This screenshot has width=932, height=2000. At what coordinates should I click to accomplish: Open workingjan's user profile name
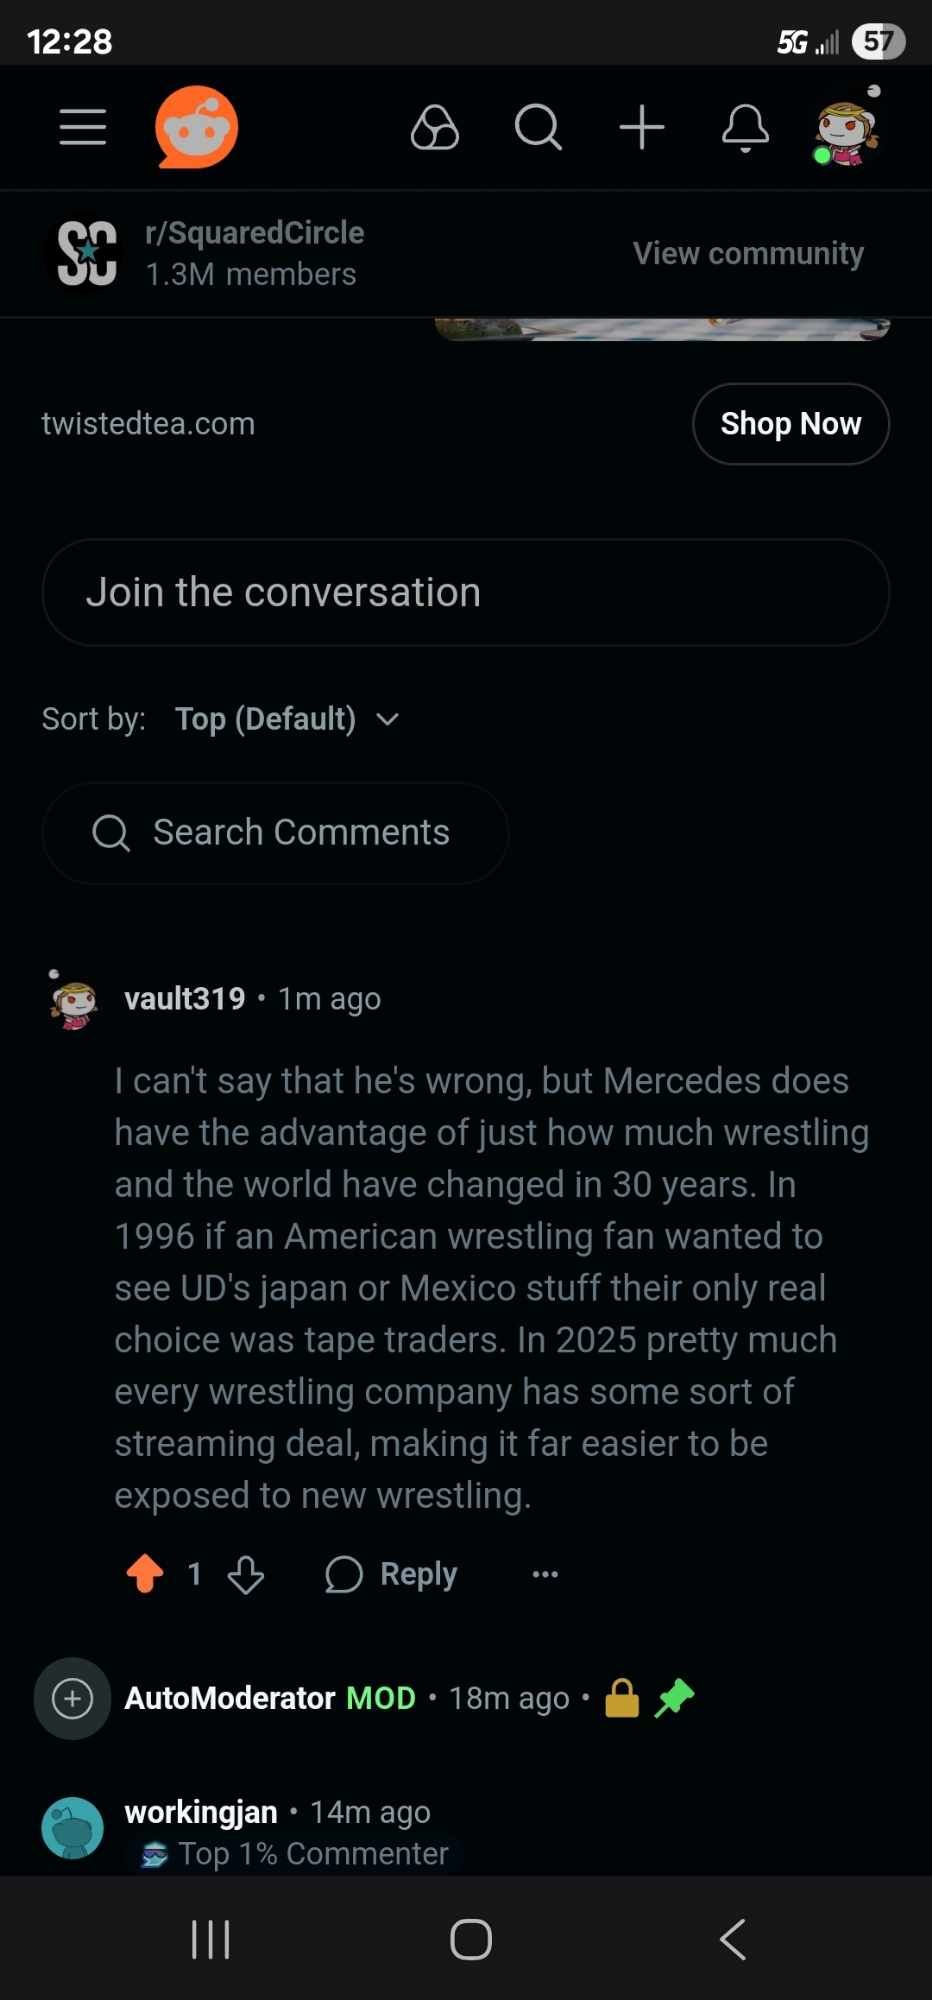point(201,1812)
